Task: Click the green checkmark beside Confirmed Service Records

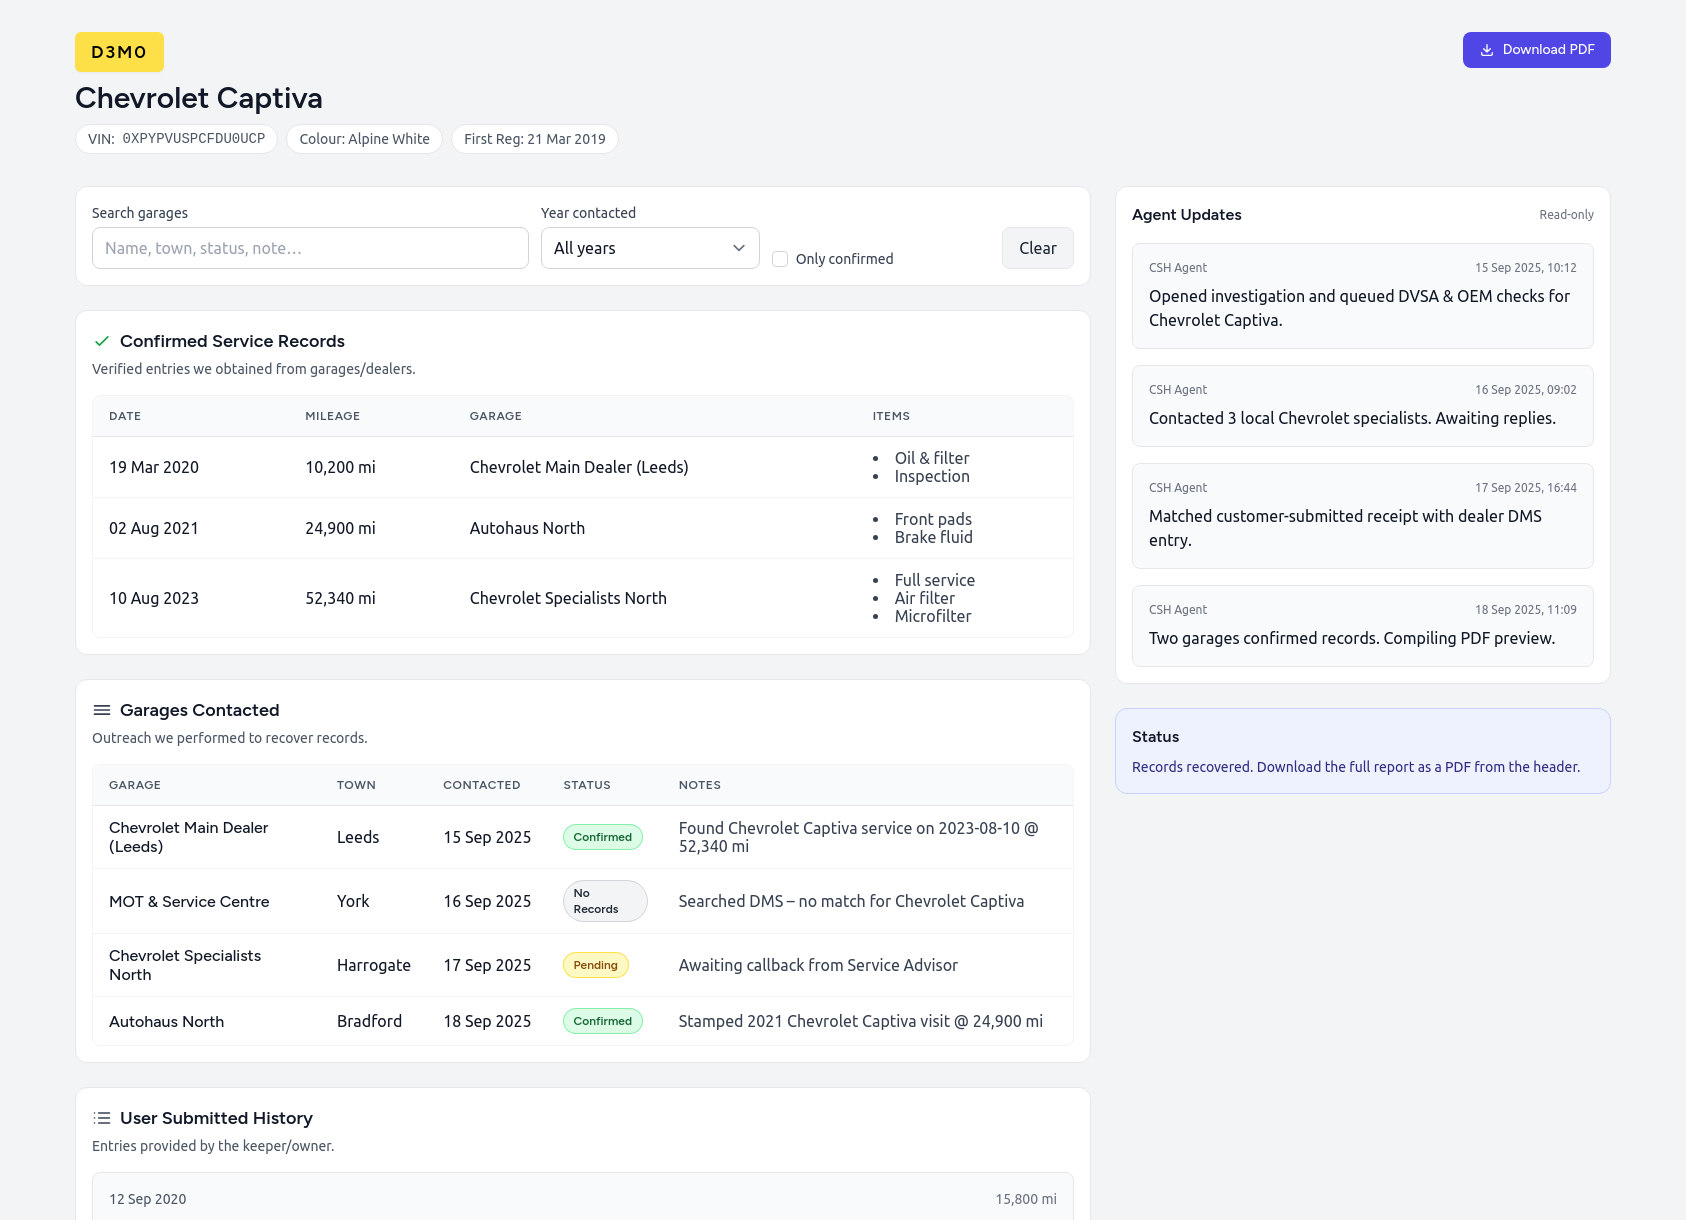Action: pos(101,341)
